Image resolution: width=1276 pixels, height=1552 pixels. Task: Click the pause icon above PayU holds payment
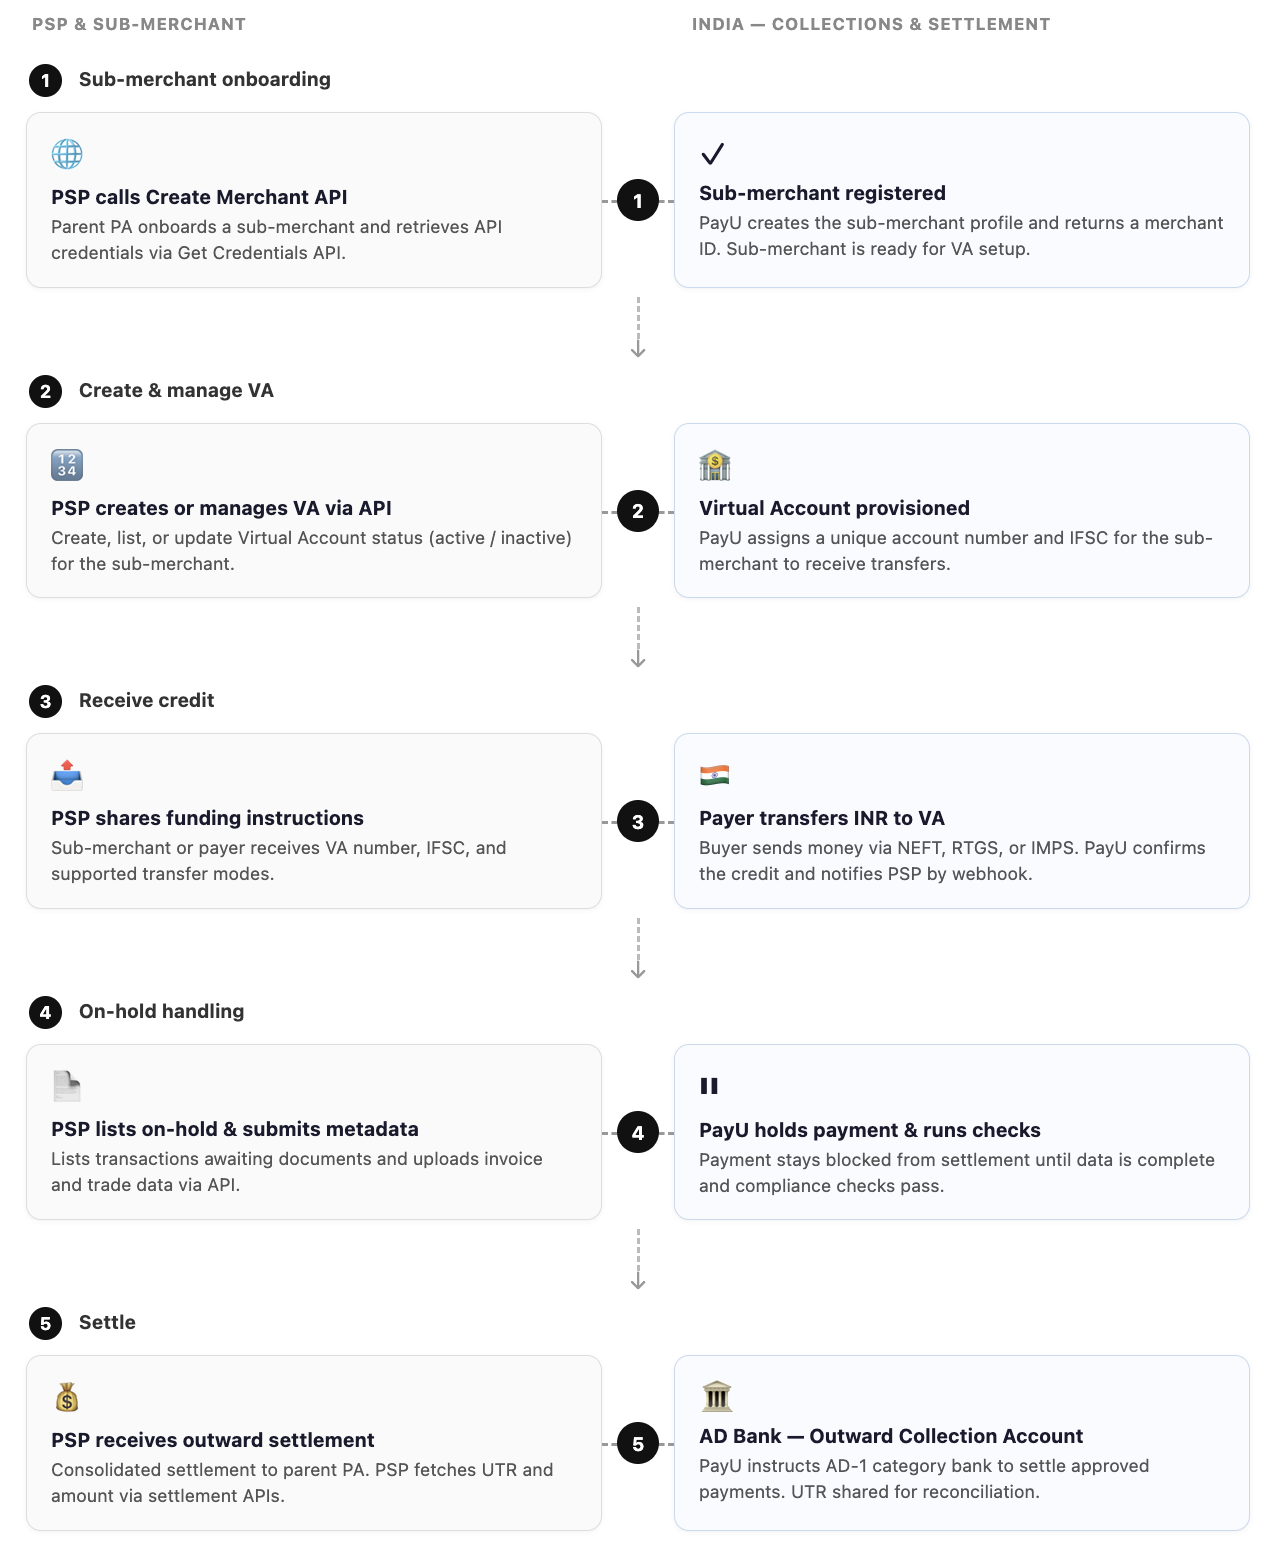[x=709, y=1086]
